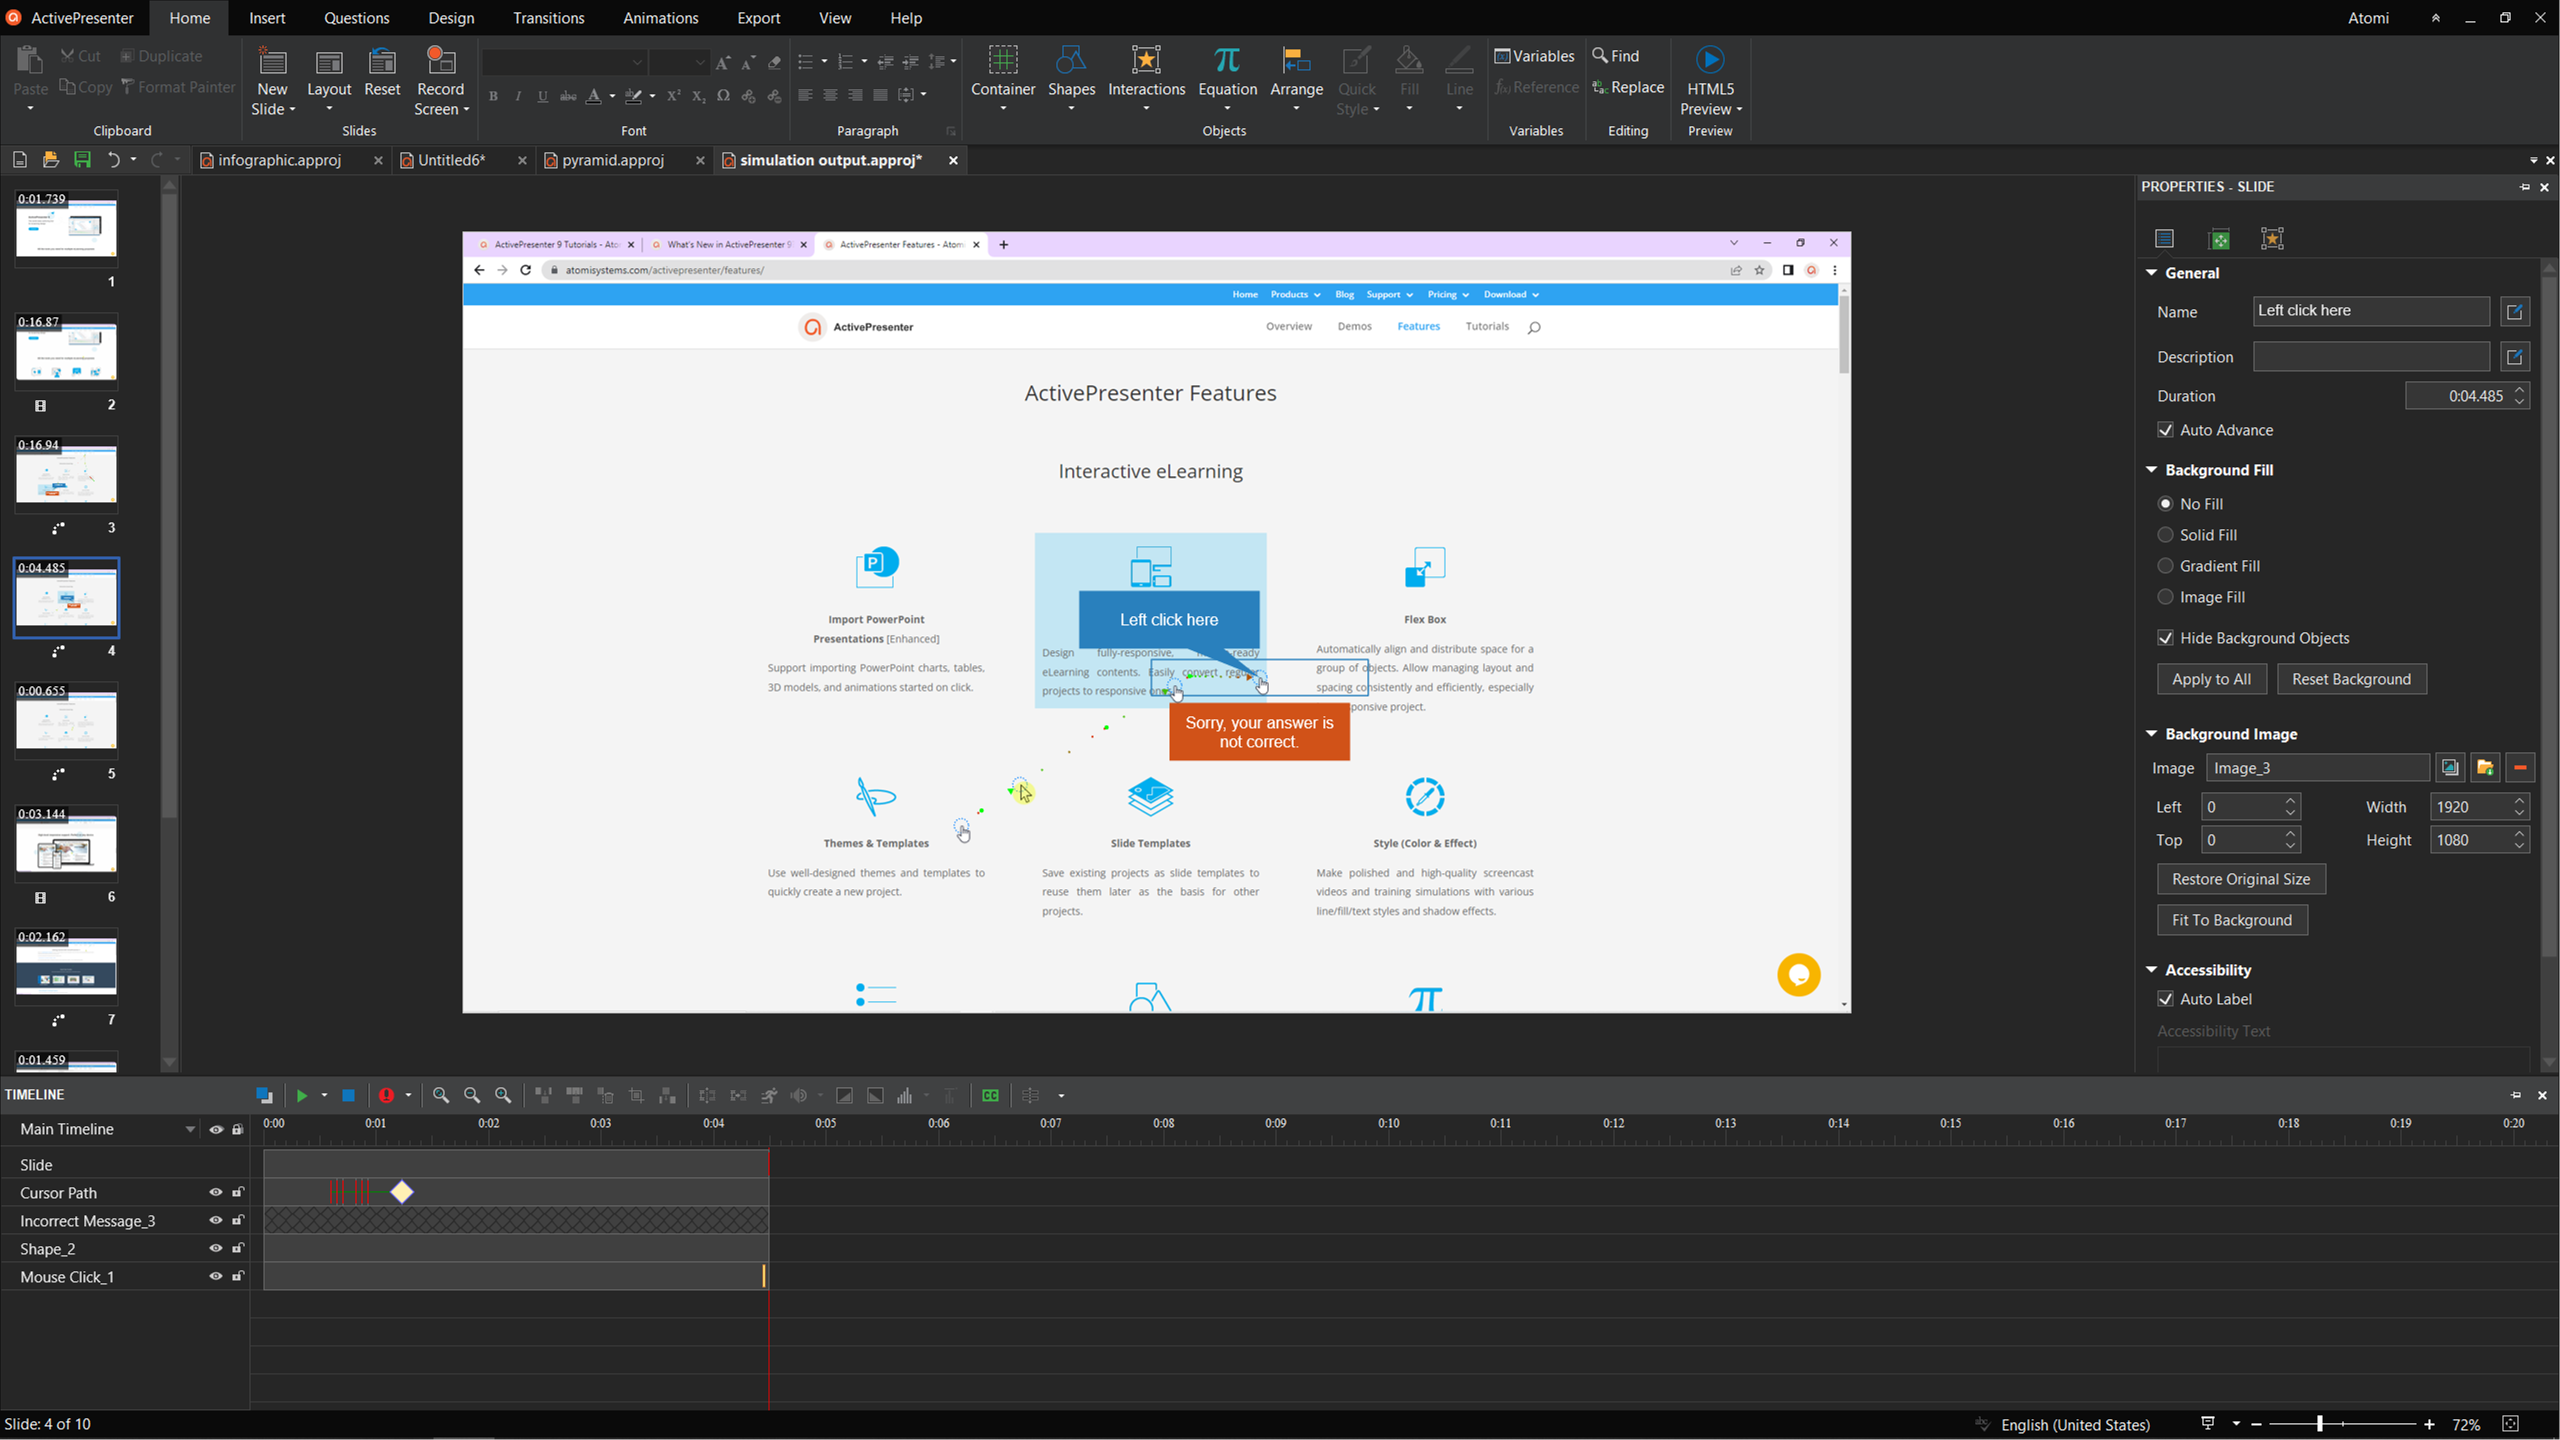Collapse the General section

2152,273
